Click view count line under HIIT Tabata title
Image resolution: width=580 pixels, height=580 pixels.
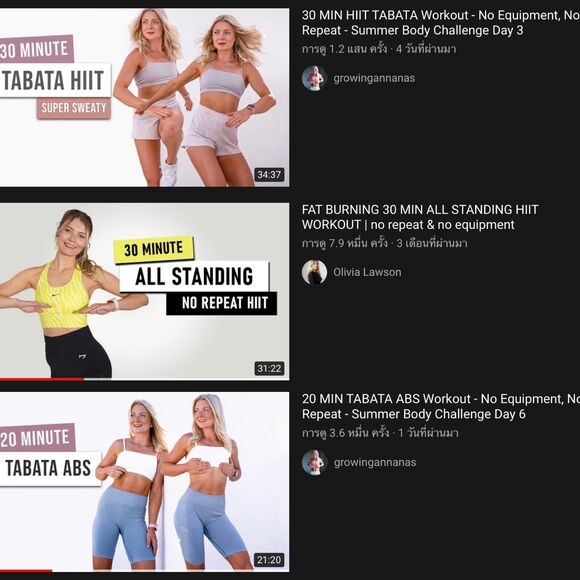pyautogui.click(x=379, y=49)
